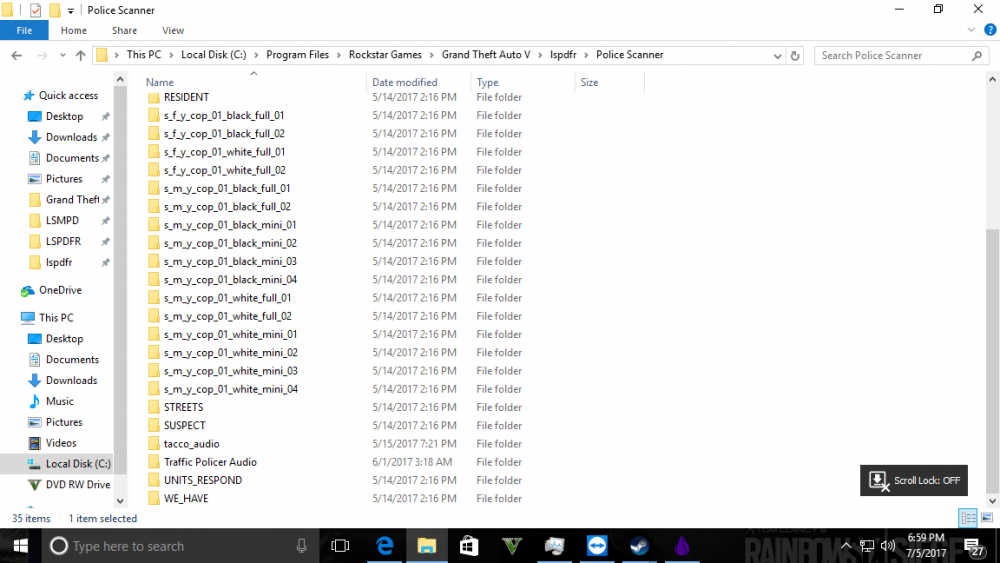Switch to the Home ribbon tab
Image resolution: width=1000 pixels, height=563 pixels.
(x=73, y=31)
